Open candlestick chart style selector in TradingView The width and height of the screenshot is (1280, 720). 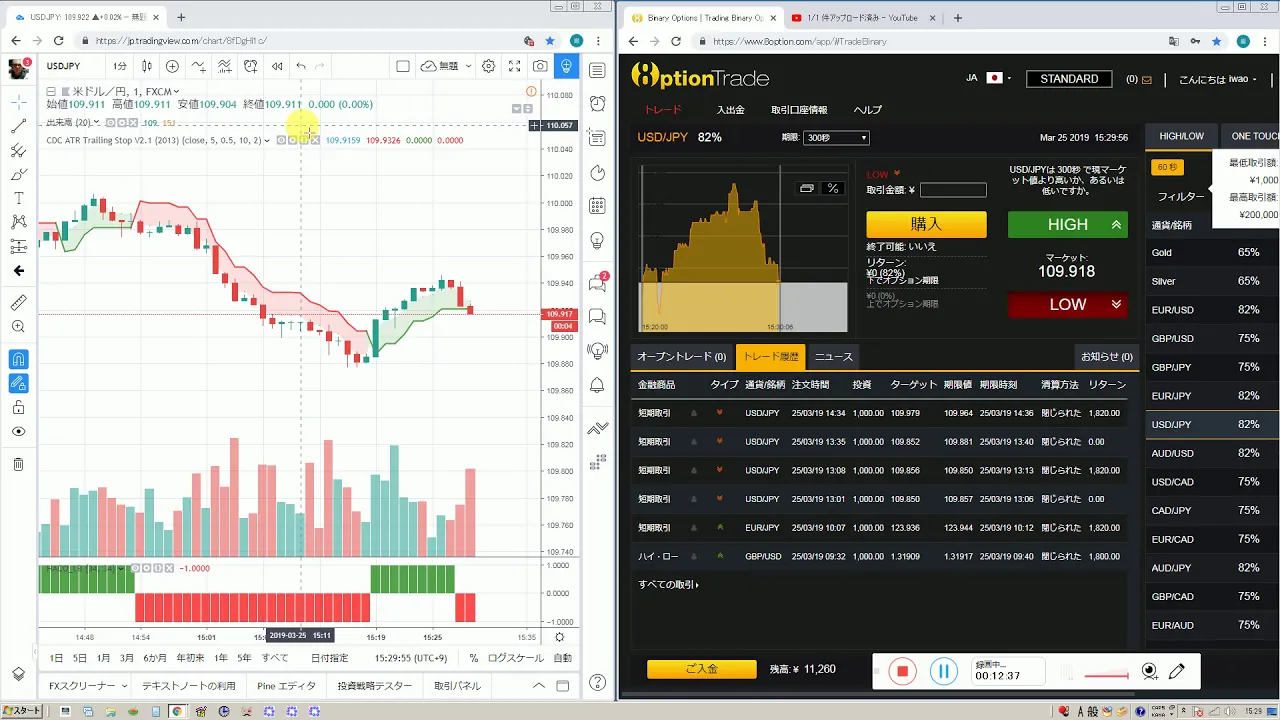pyautogui.click(x=147, y=66)
